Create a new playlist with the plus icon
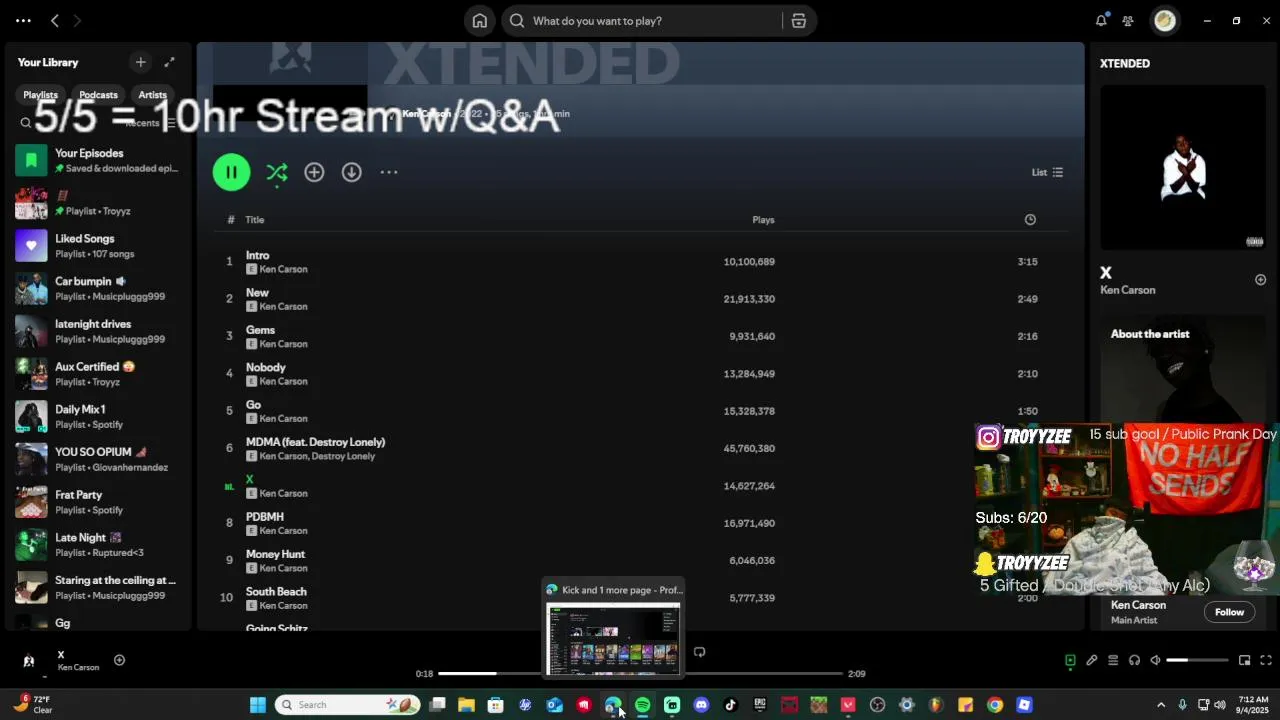This screenshot has height=720, width=1280. [140, 62]
